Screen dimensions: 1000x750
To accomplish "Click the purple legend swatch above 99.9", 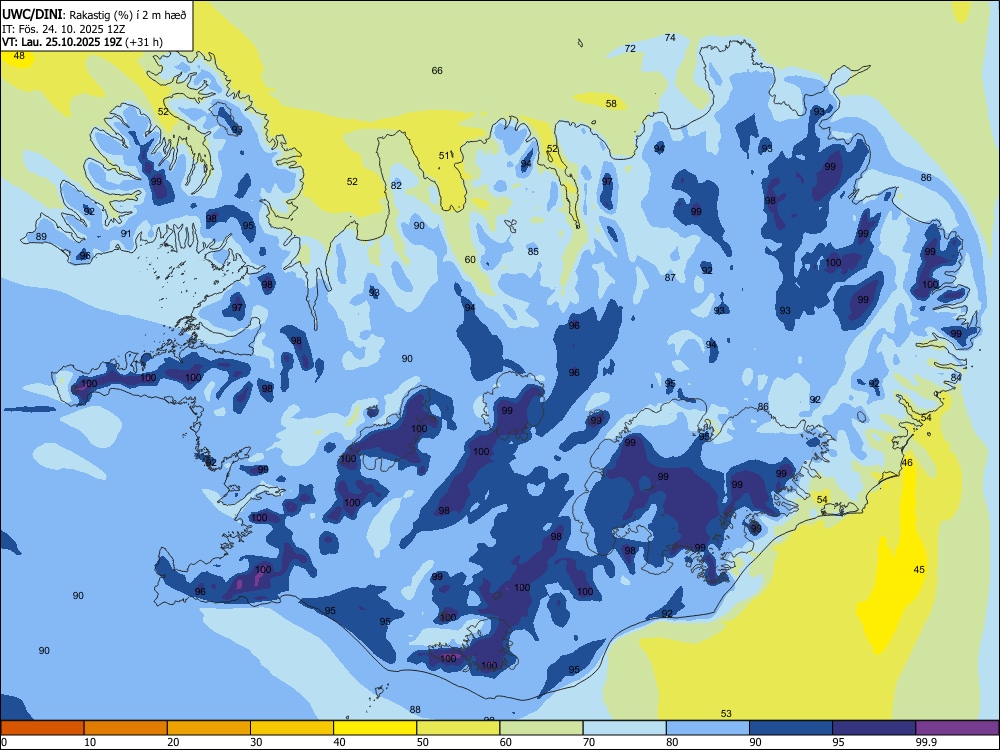I will [x=957, y=728].
